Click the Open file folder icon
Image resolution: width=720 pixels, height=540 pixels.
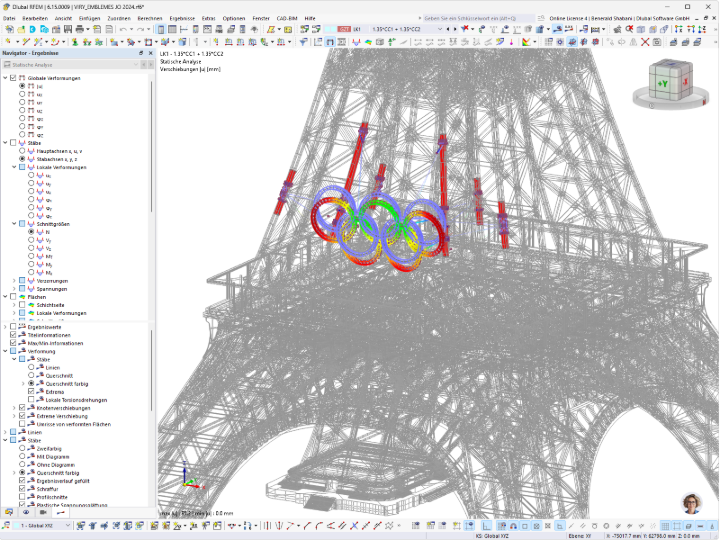click(x=21, y=29)
